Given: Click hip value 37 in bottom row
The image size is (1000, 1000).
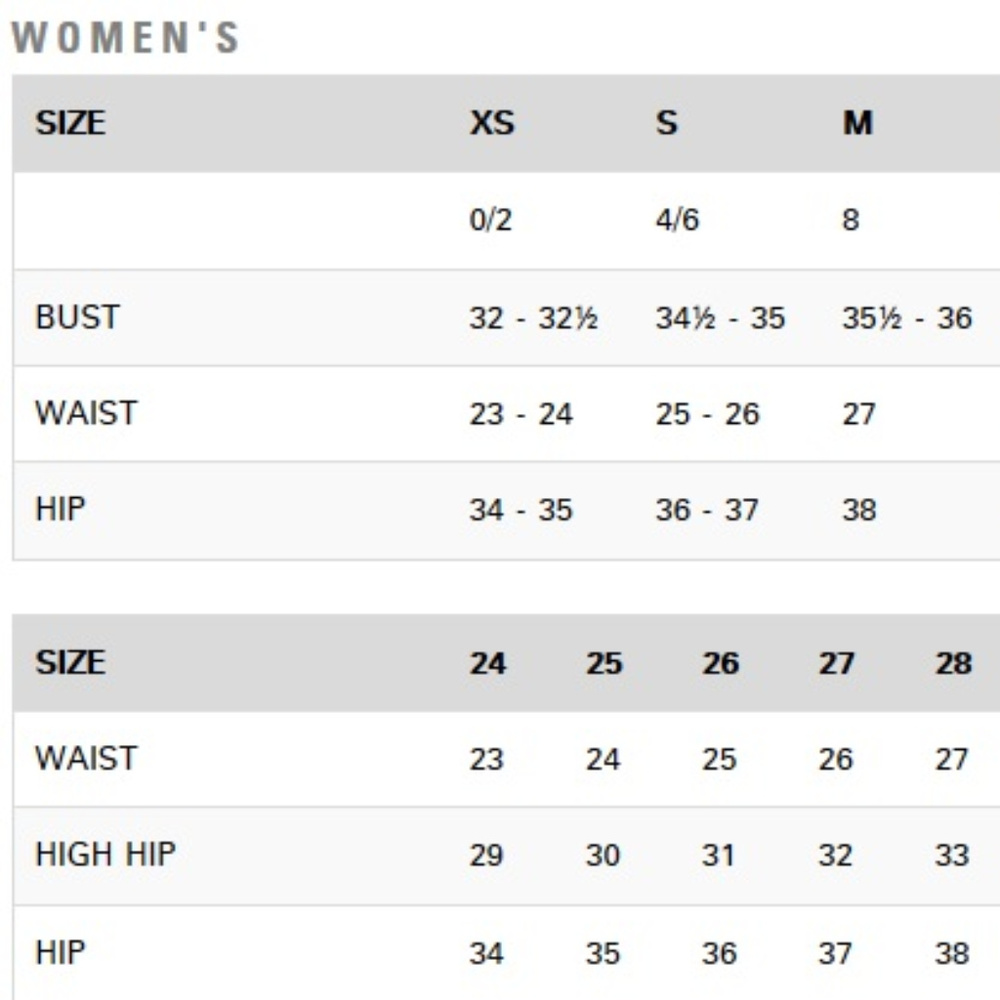Looking at the screenshot, I should (835, 953).
